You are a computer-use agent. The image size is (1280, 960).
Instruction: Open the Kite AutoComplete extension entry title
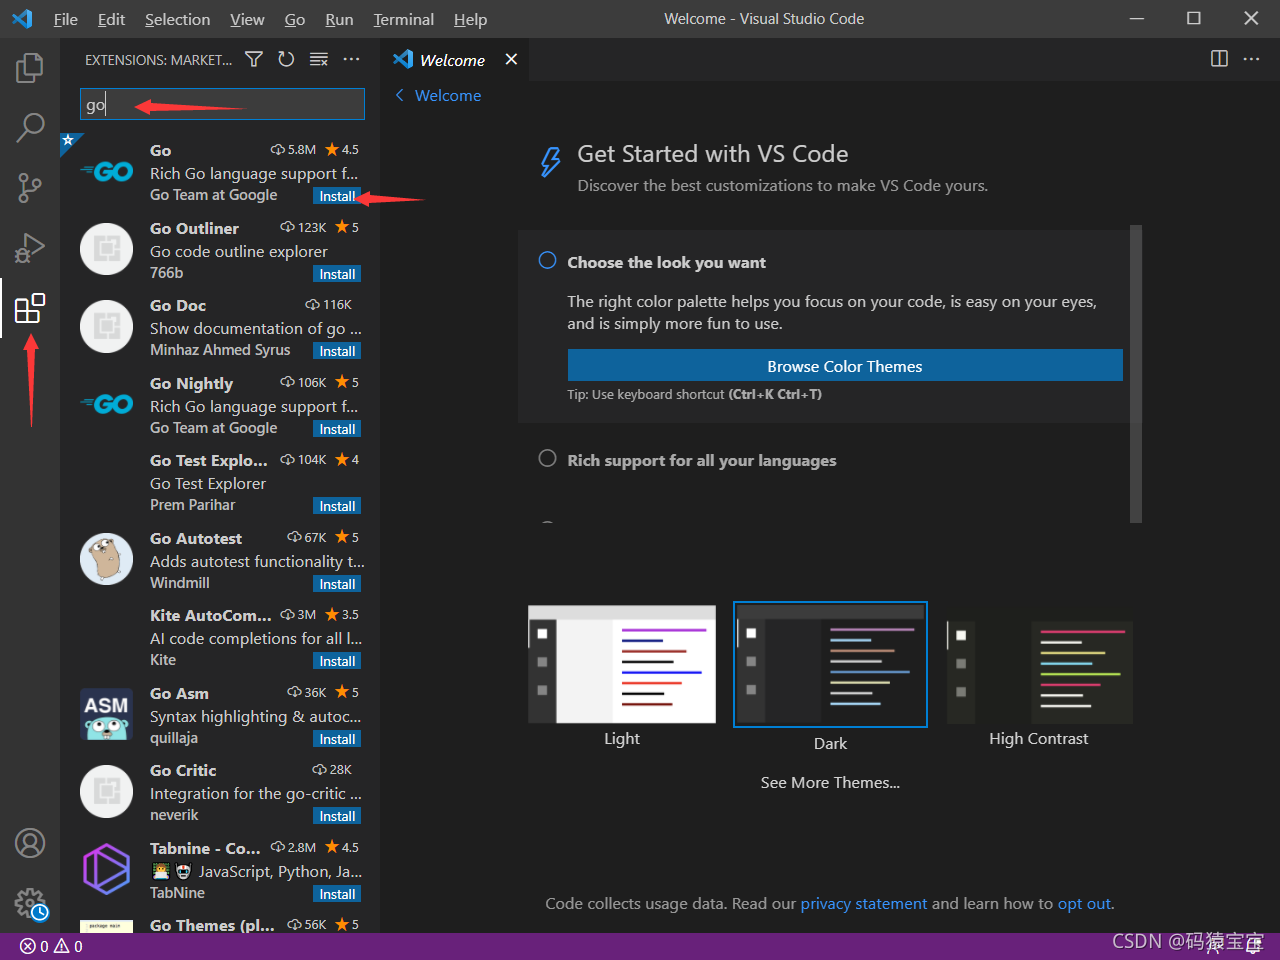pos(211,615)
